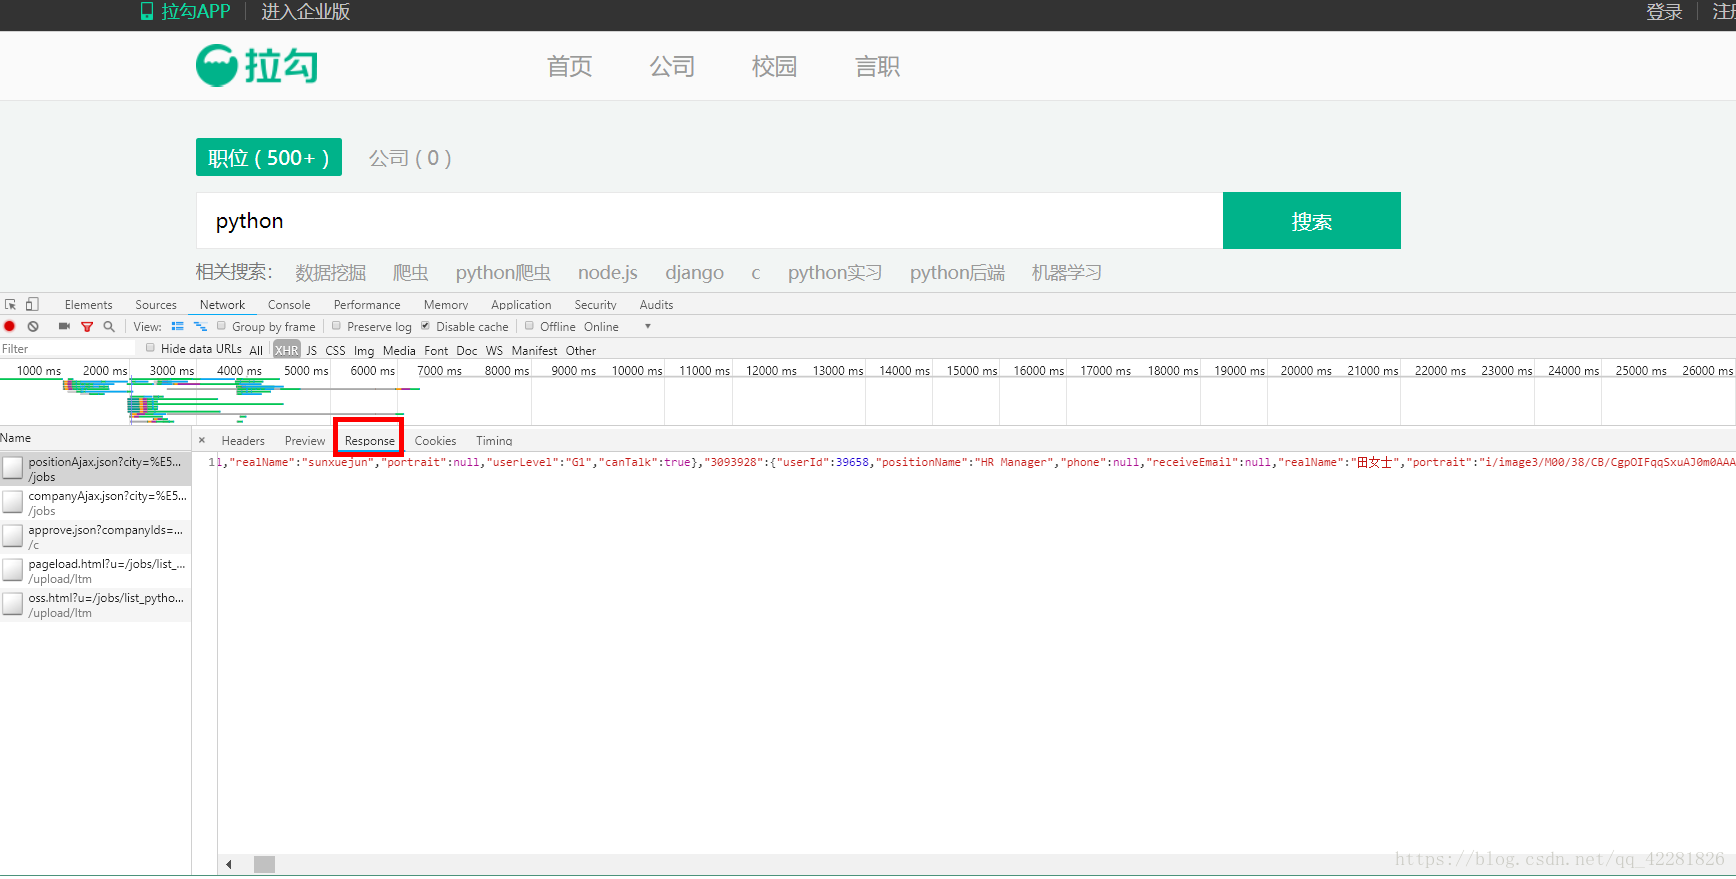Viewport: 1736px width, 879px height.
Task: Click related search django
Action: coord(694,273)
